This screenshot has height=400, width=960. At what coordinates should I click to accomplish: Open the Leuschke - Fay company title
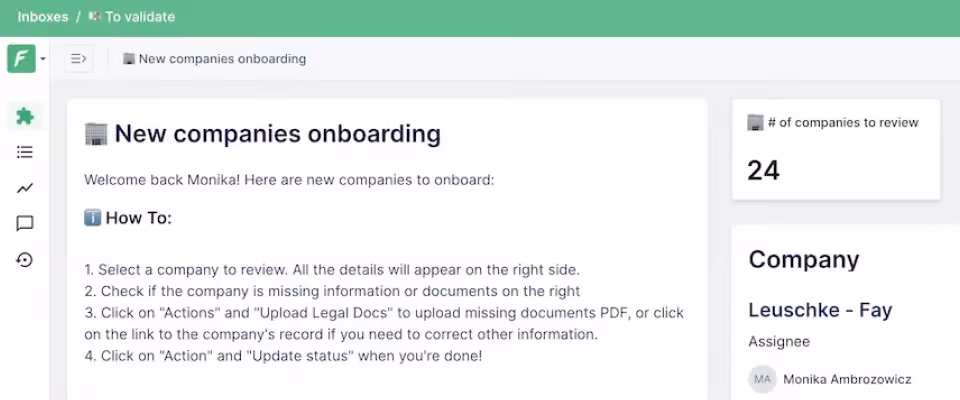820,310
